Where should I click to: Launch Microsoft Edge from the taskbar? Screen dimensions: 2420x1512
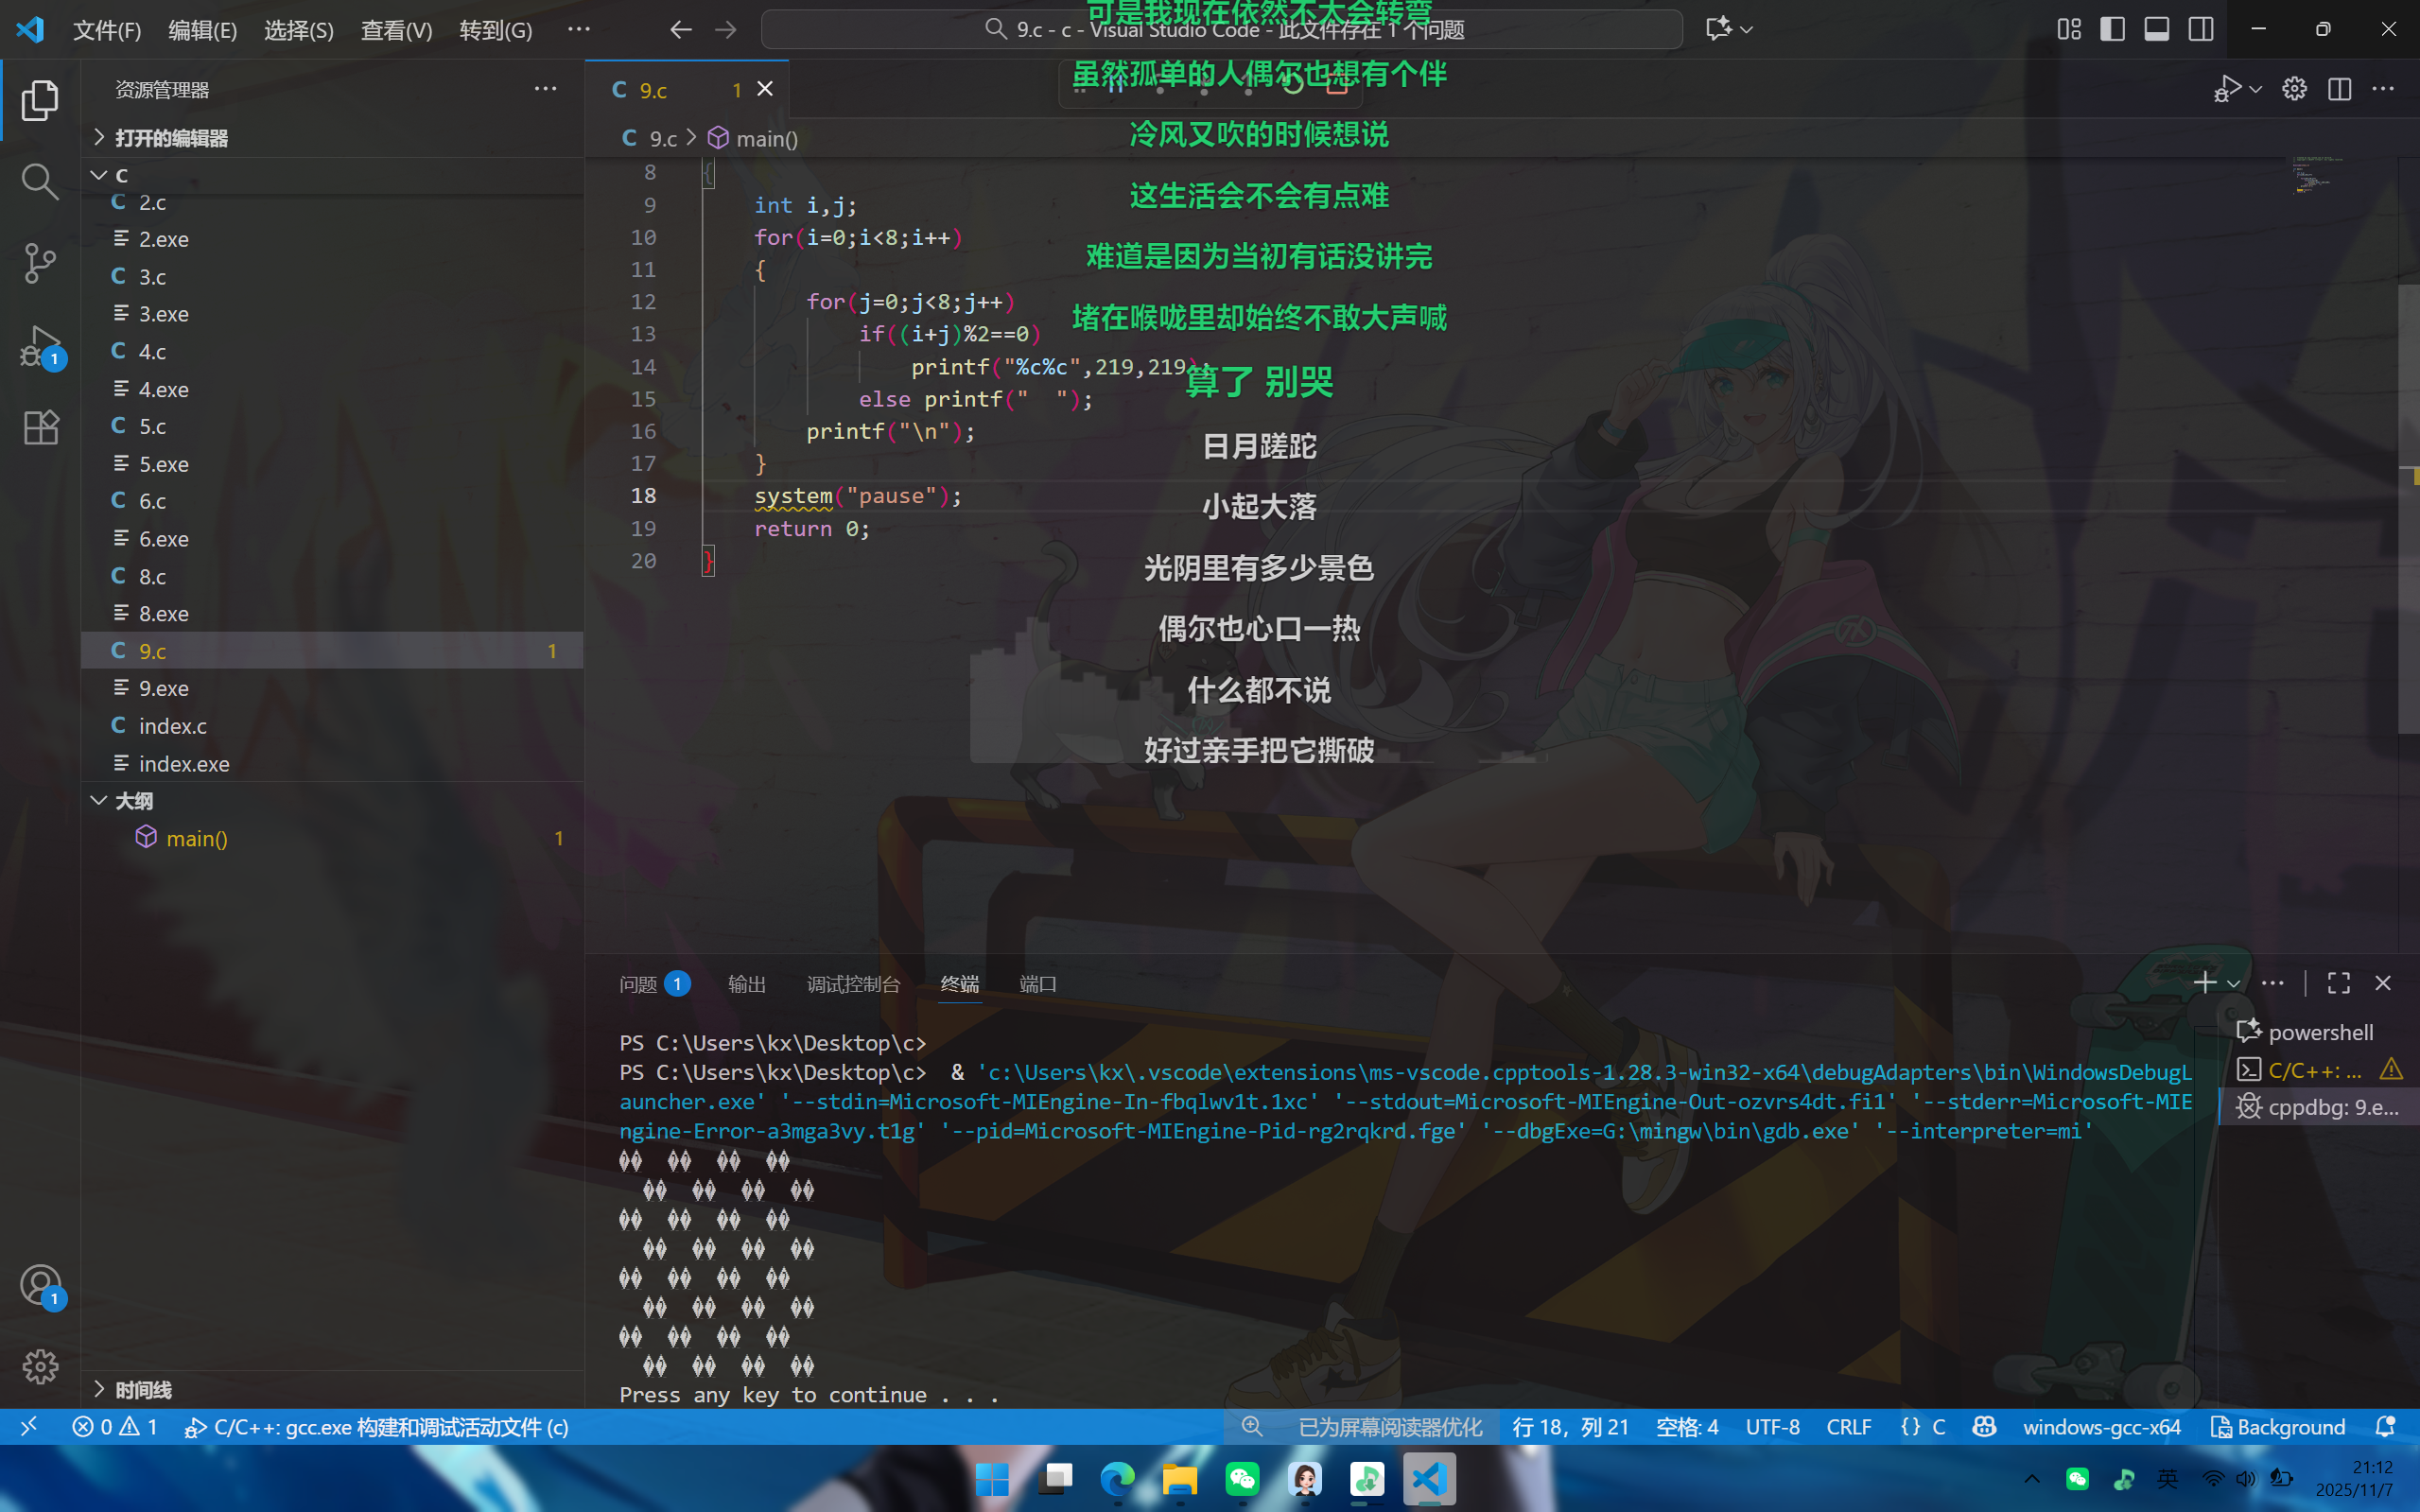[1117, 1479]
